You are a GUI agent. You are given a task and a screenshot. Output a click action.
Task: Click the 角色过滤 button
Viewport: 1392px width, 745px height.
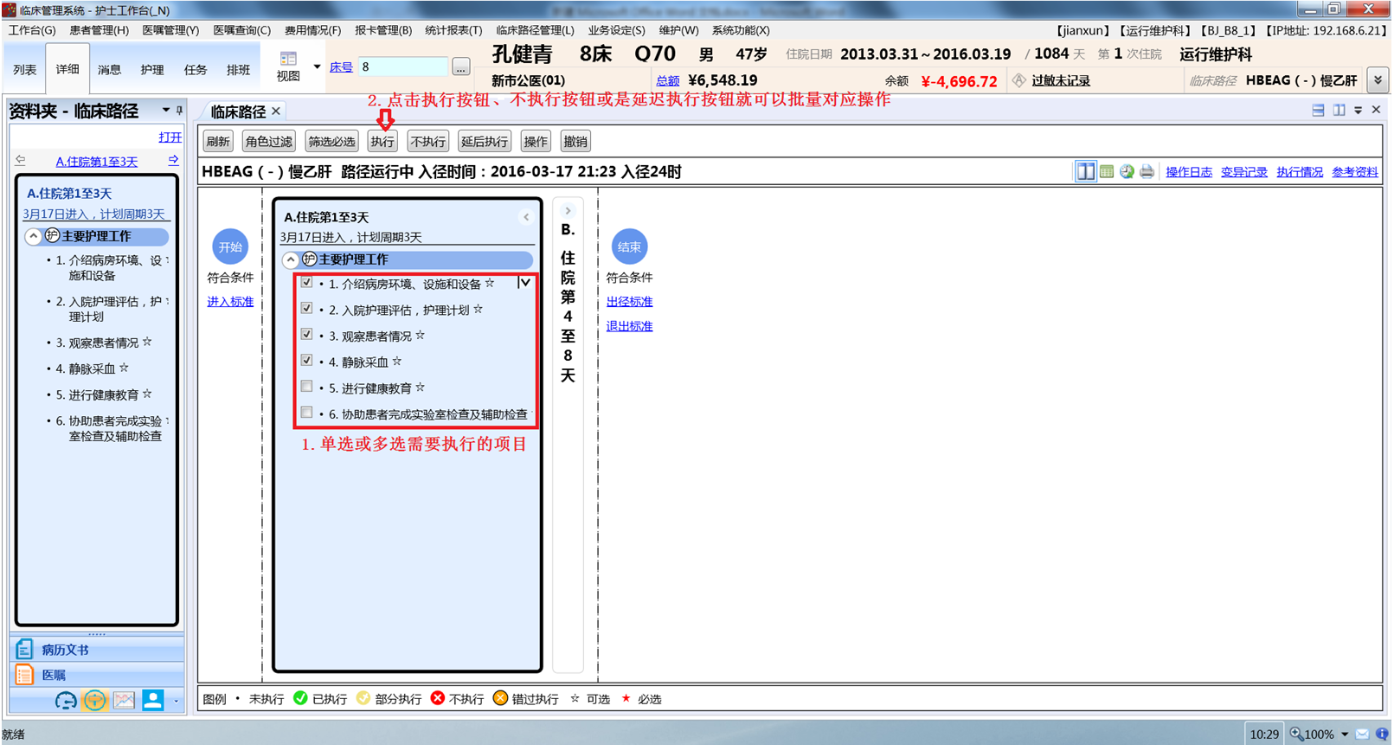[x=269, y=142]
